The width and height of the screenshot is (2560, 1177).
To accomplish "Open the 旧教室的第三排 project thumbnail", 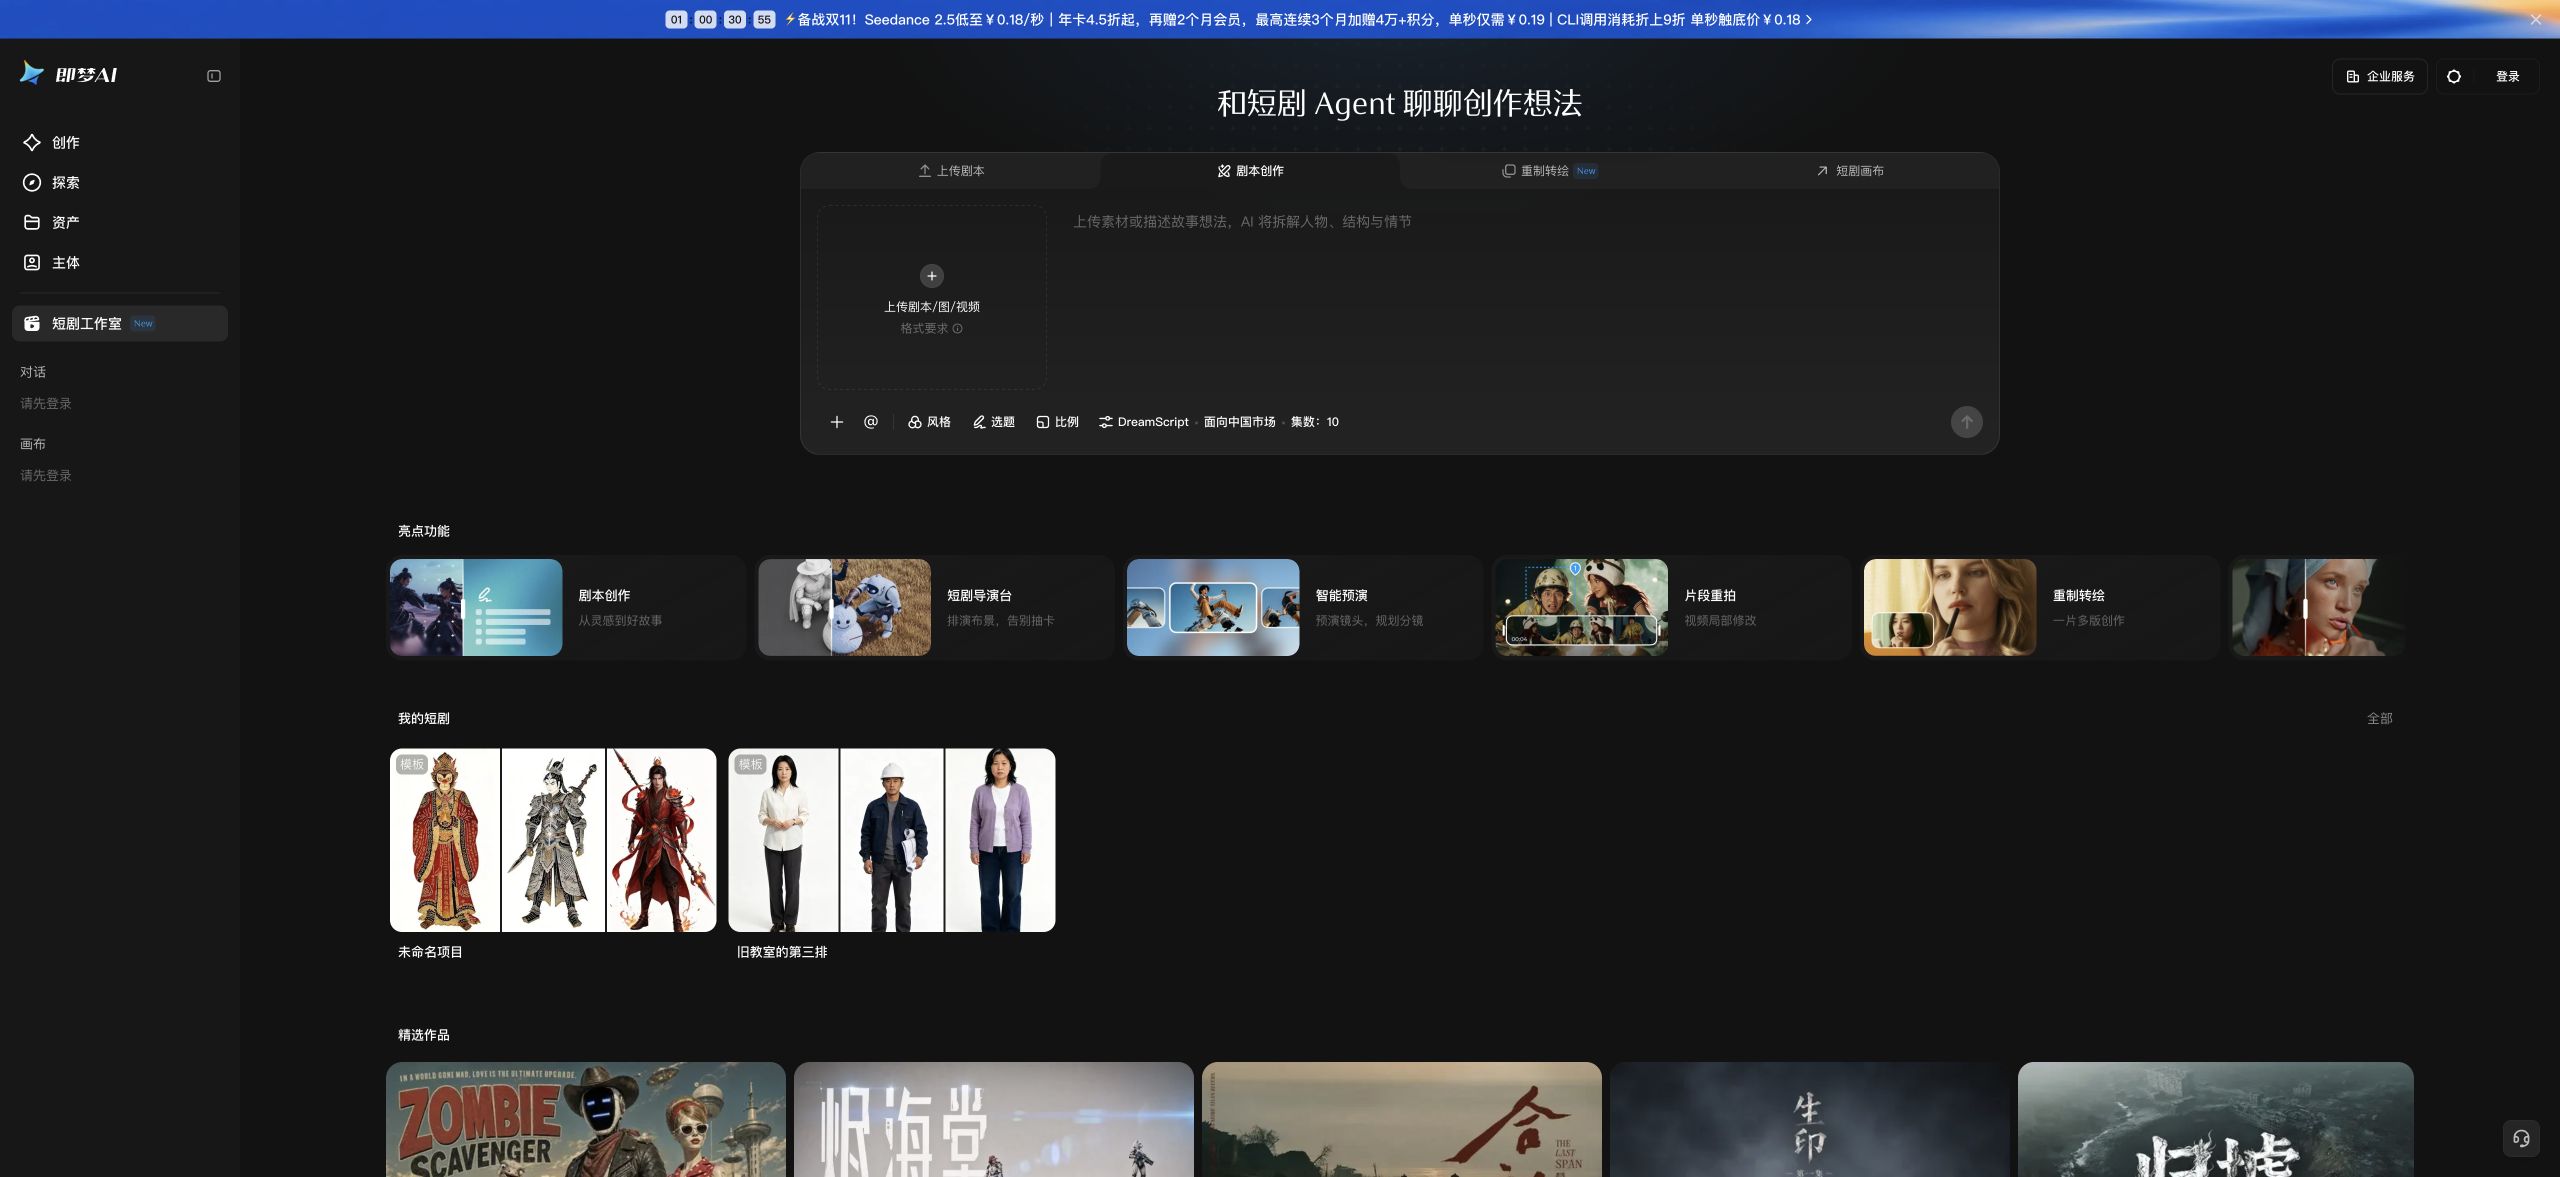I will click(892, 840).
